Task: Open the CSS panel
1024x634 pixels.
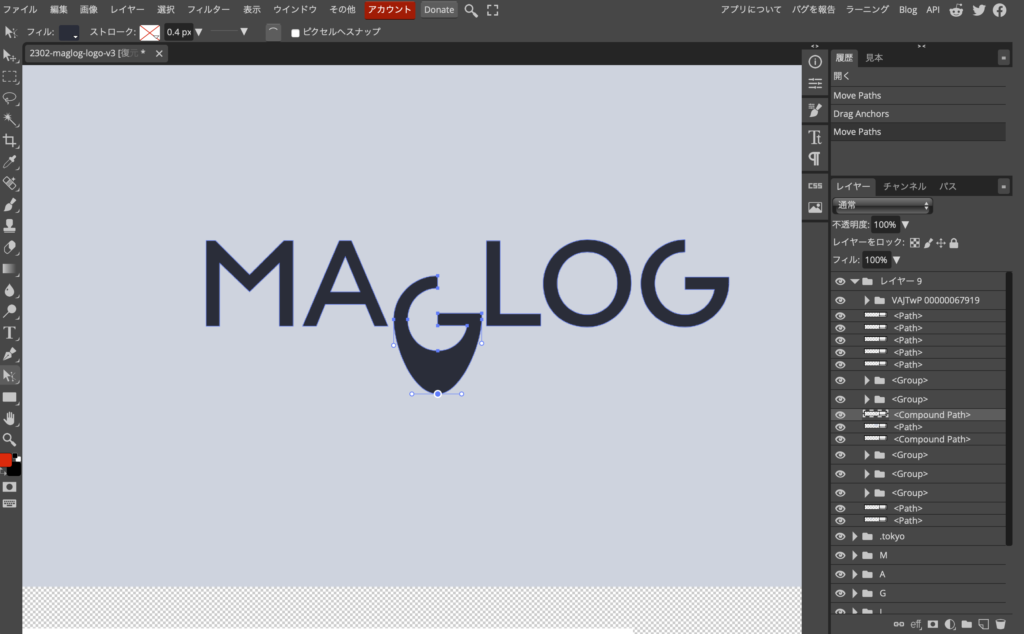Action: [x=815, y=186]
